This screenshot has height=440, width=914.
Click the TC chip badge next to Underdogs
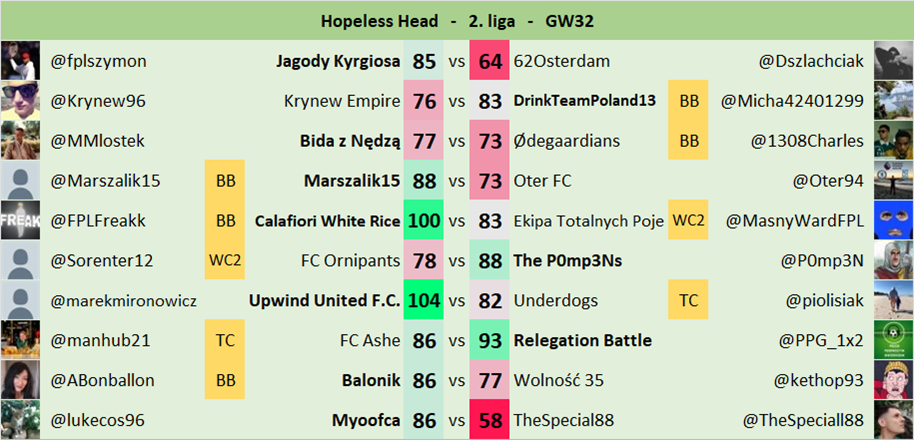pos(689,300)
